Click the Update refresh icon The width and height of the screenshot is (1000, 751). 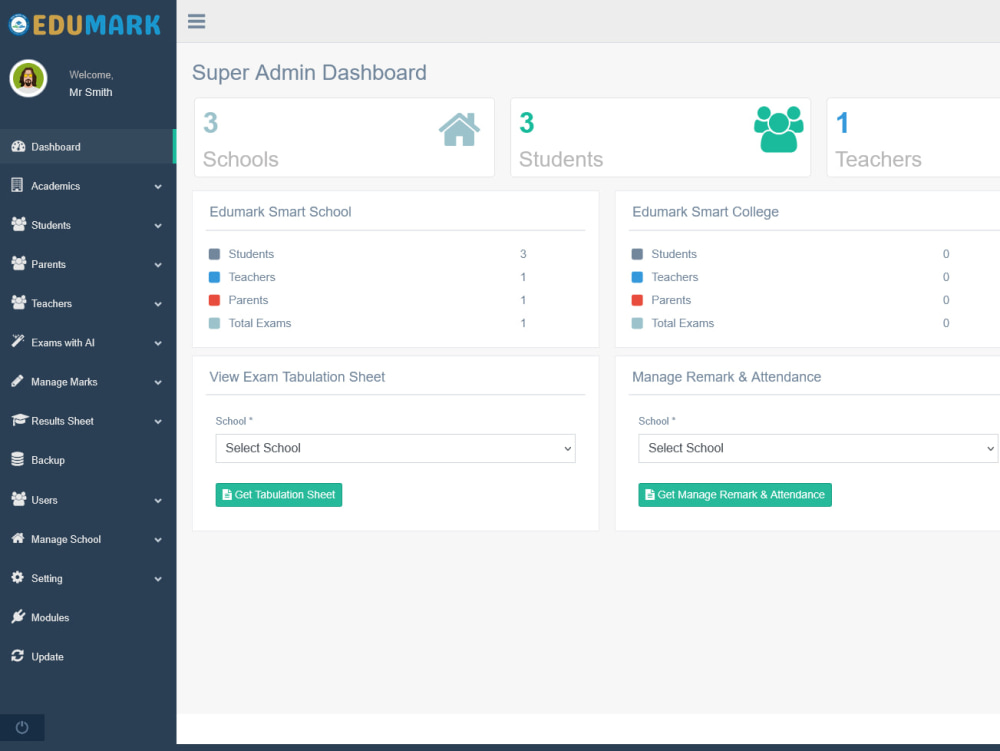click(x=18, y=656)
